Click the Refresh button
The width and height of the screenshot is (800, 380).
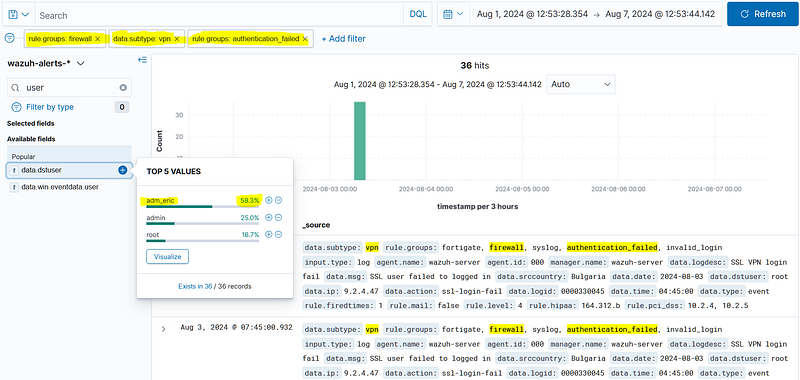tap(763, 14)
